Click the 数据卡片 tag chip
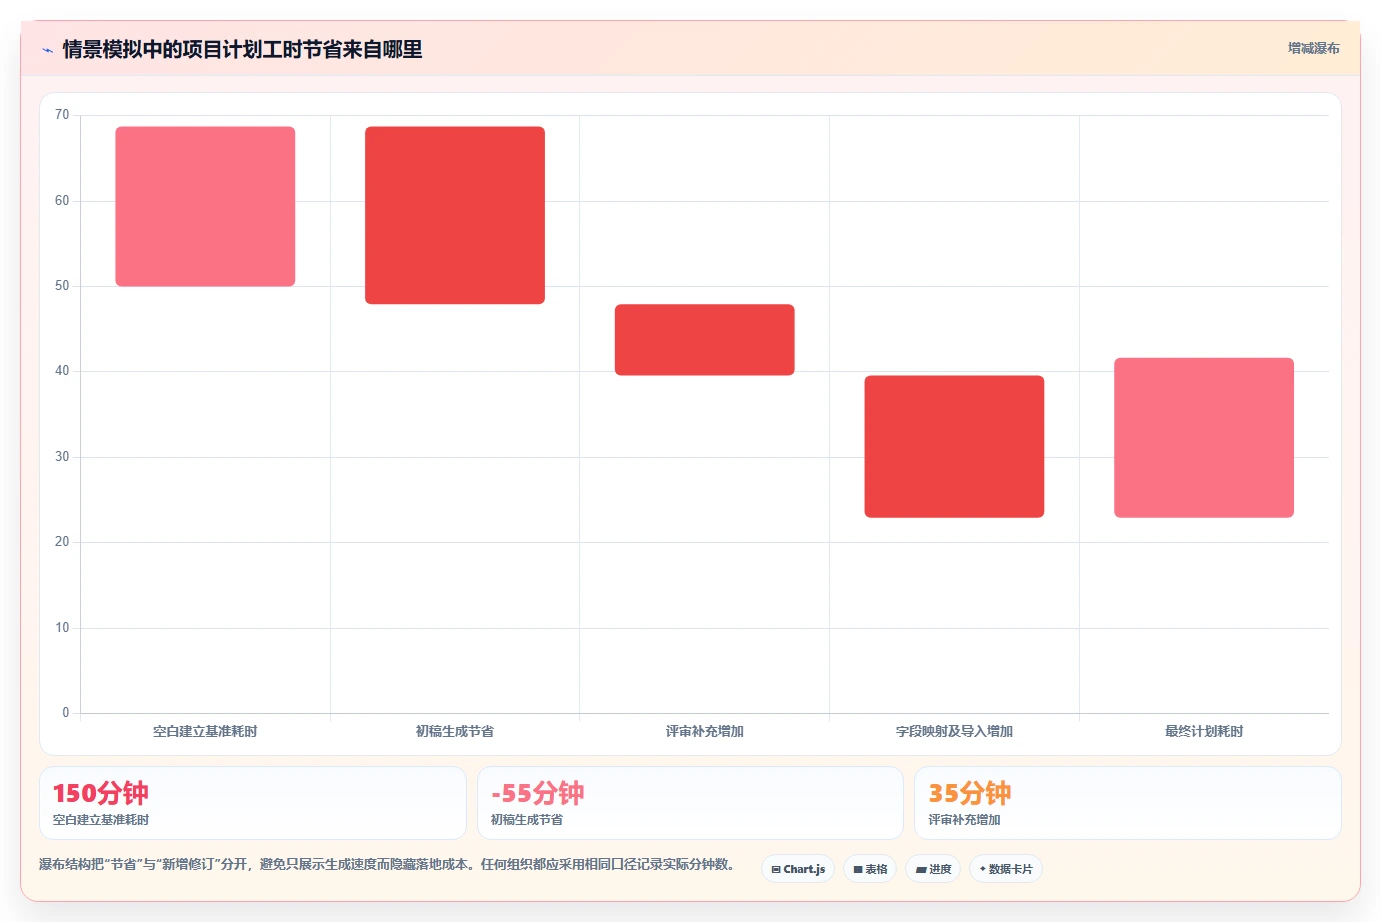1381x922 pixels. (1006, 869)
